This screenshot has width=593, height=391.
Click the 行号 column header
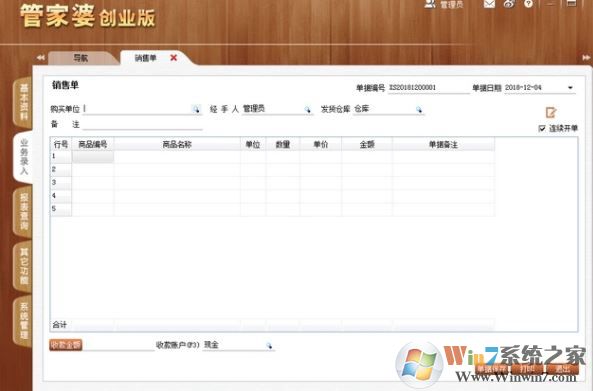(x=61, y=144)
